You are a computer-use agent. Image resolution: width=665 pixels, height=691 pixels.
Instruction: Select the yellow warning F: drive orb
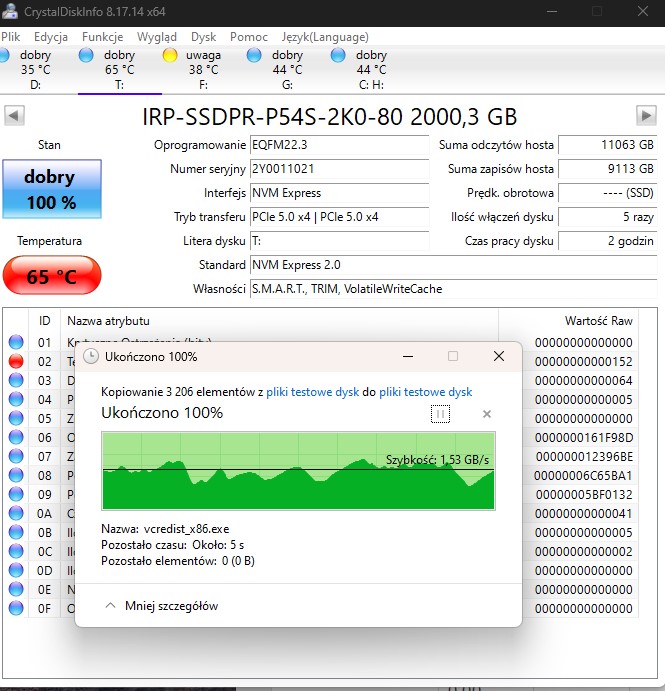[170, 55]
